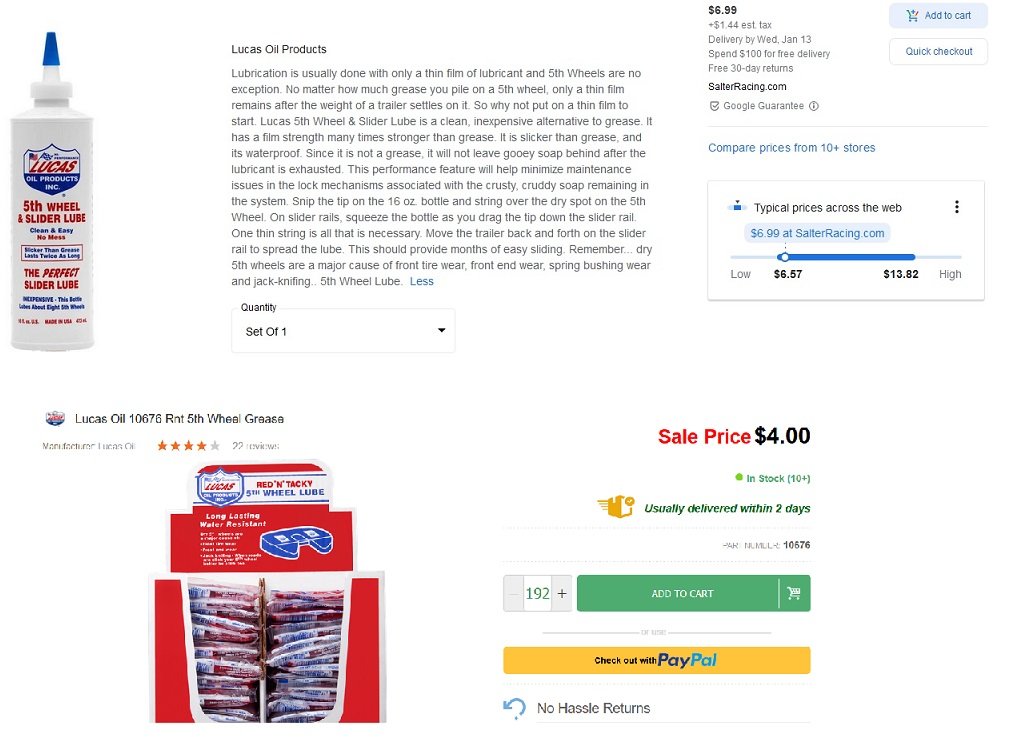
Task: Open Google Guarantee info icon
Action: point(814,106)
